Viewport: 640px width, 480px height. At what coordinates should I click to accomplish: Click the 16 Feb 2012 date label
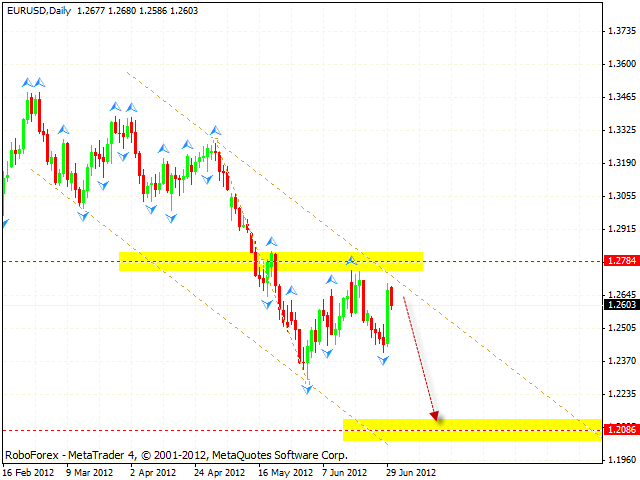coord(27,471)
